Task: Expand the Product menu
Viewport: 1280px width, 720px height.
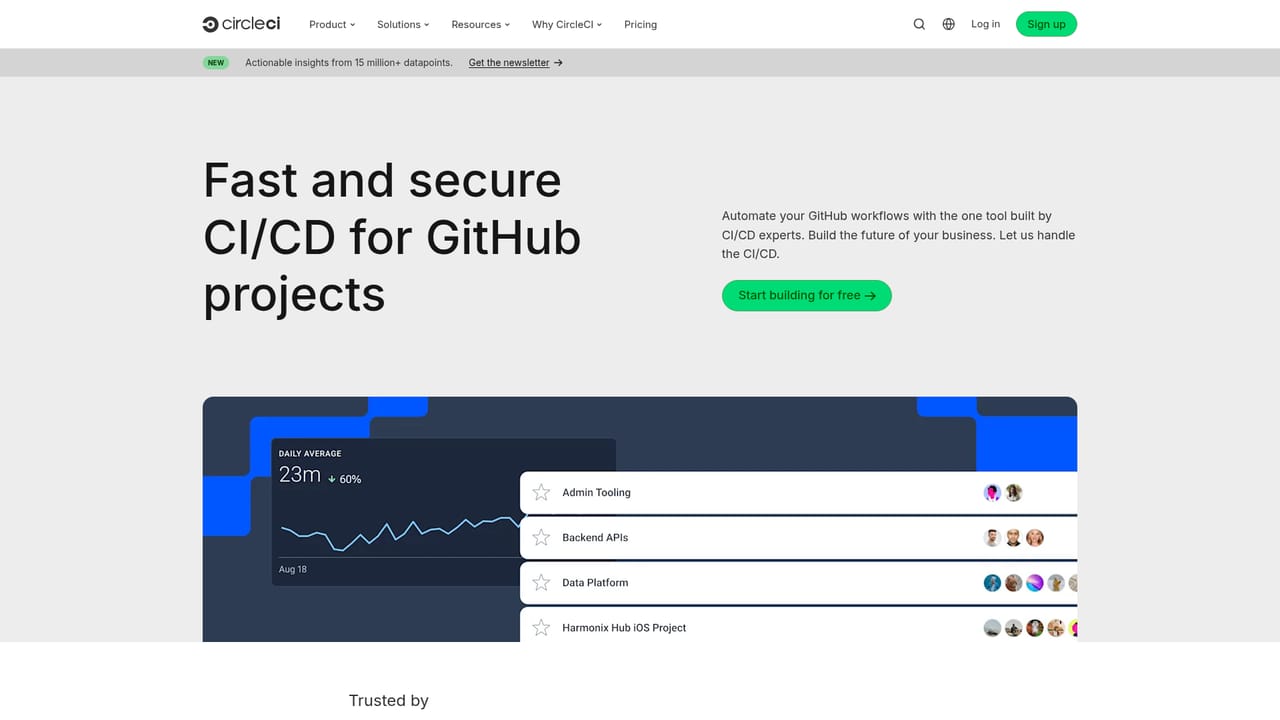Action: pyautogui.click(x=332, y=24)
